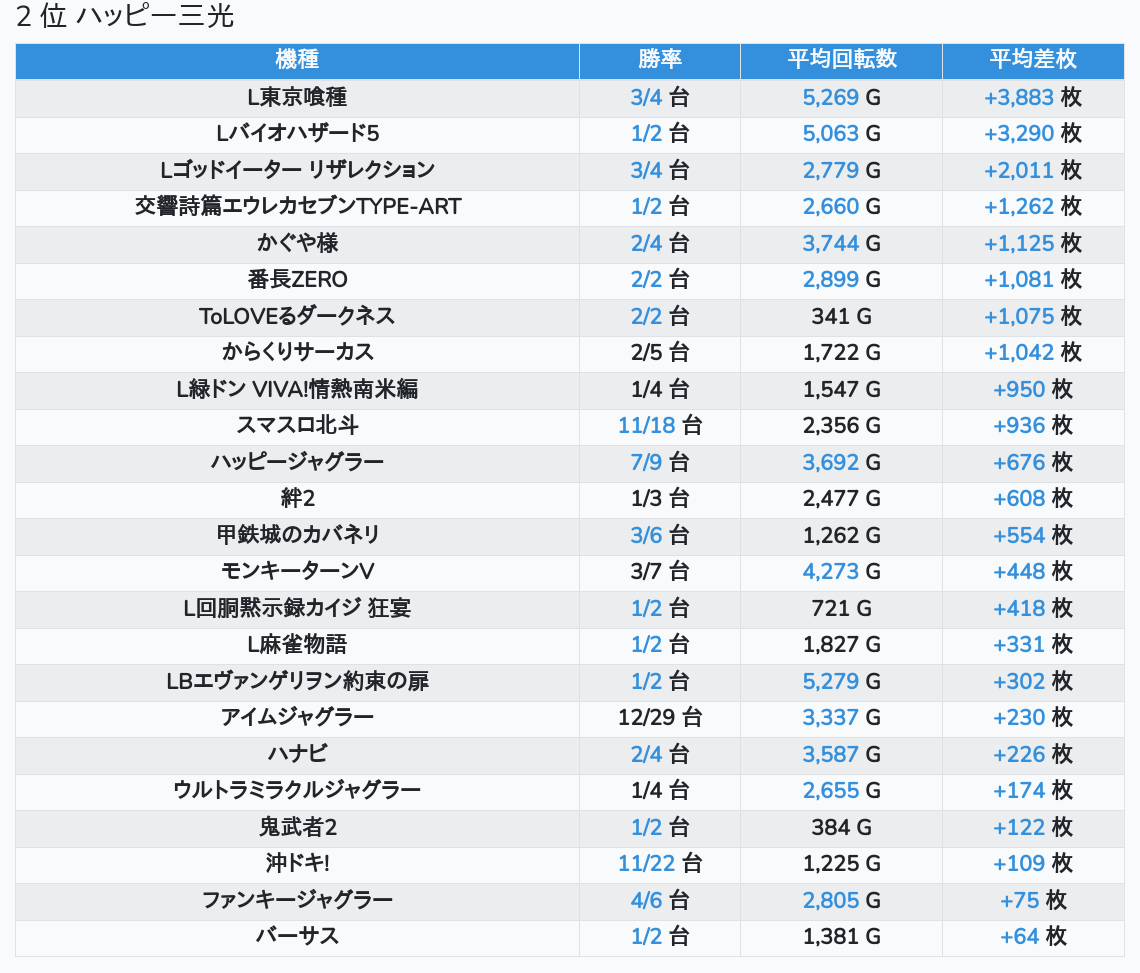Image resolution: width=1140 pixels, height=973 pixels.
Task: Select the +64 枚 value
Action: click(1032, 936)
